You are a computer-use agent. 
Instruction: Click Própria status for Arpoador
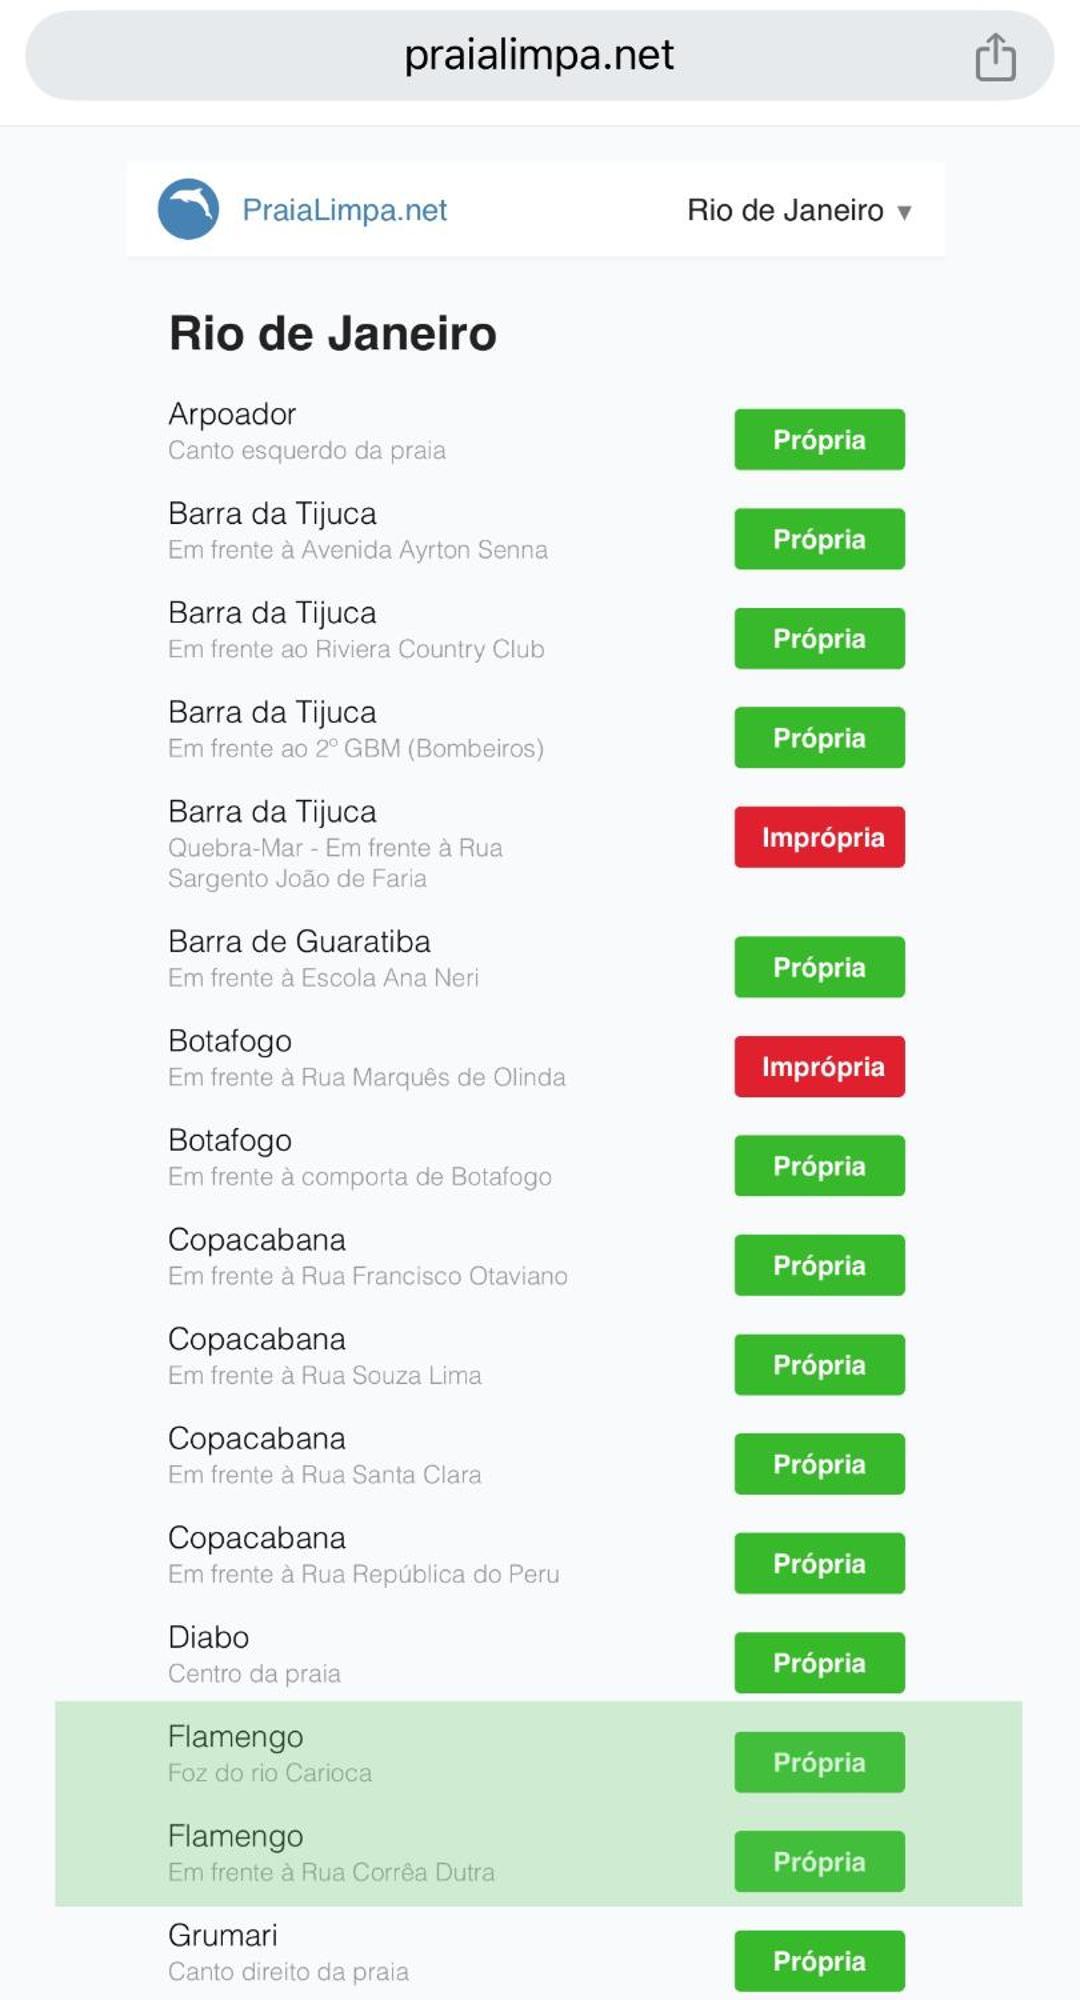coord(819,439)
